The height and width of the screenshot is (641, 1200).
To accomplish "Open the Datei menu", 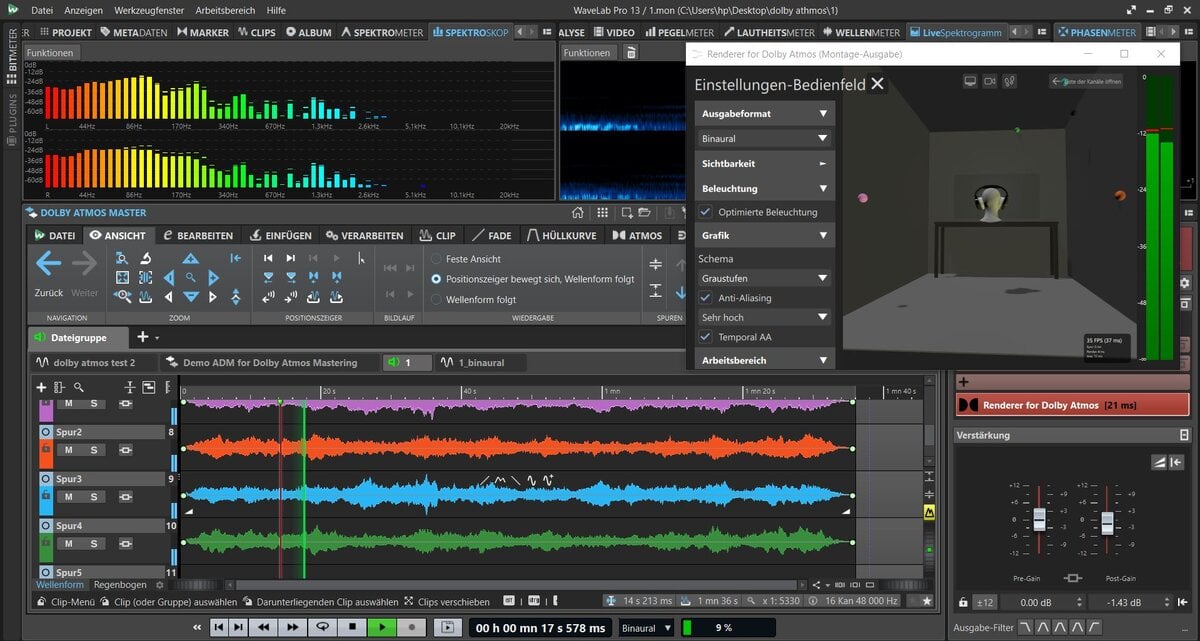I will click(x=42, y=10).
